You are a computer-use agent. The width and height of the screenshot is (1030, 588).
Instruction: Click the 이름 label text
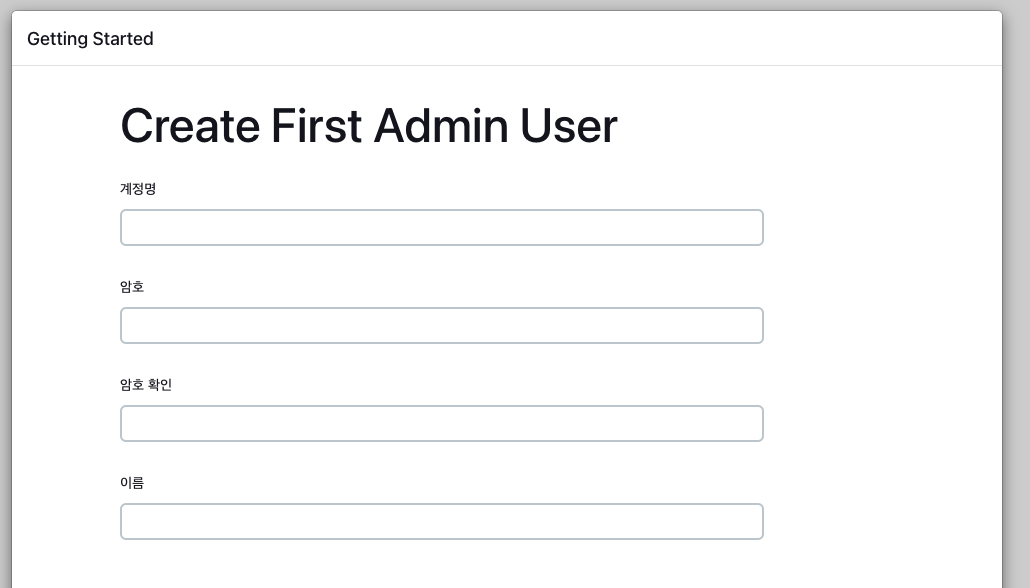pos(132,482)
